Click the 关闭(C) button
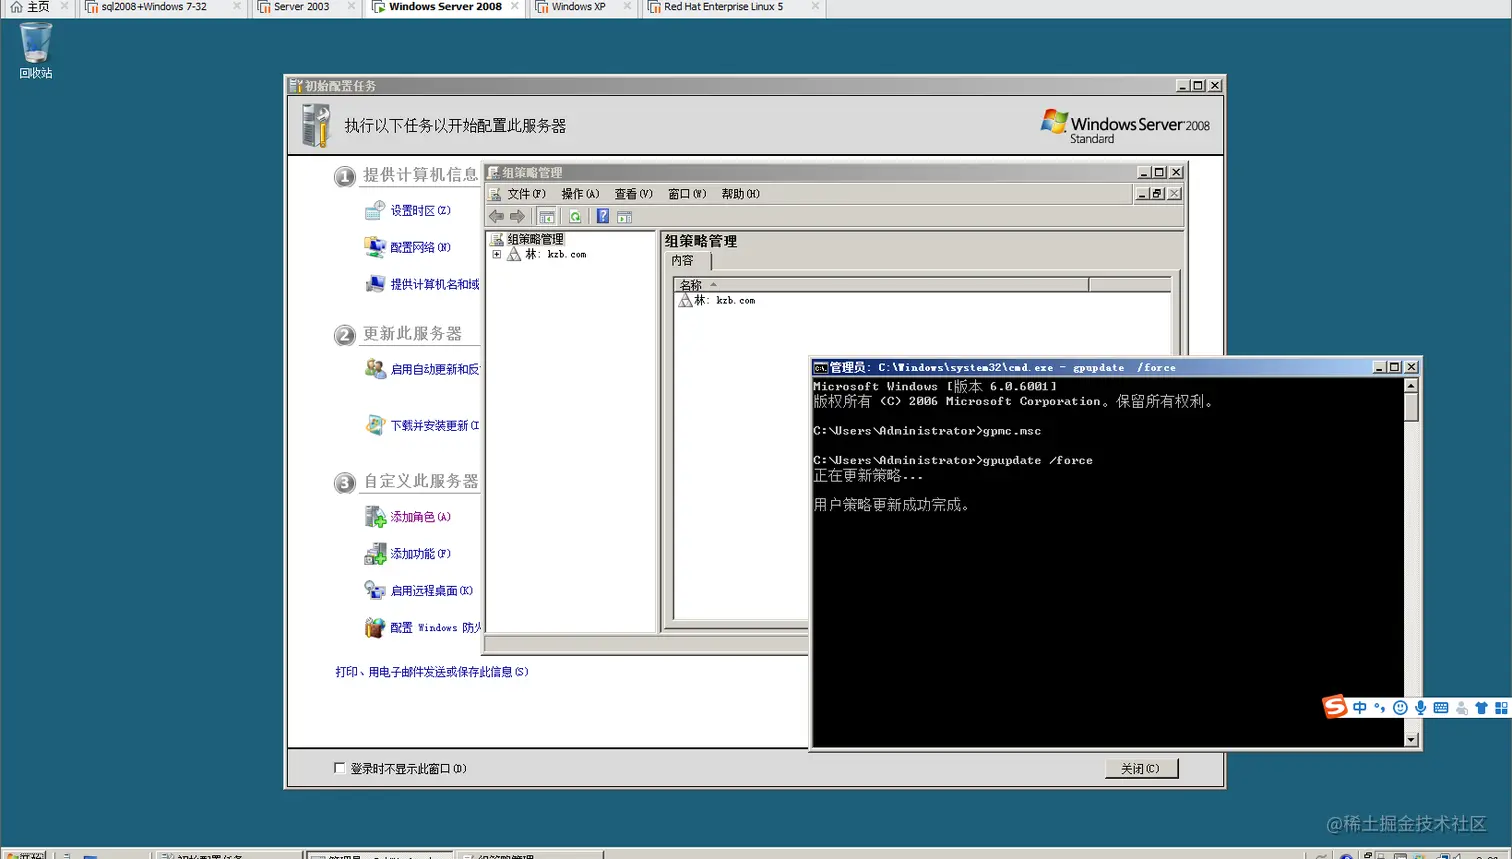 coord(1141,768)
